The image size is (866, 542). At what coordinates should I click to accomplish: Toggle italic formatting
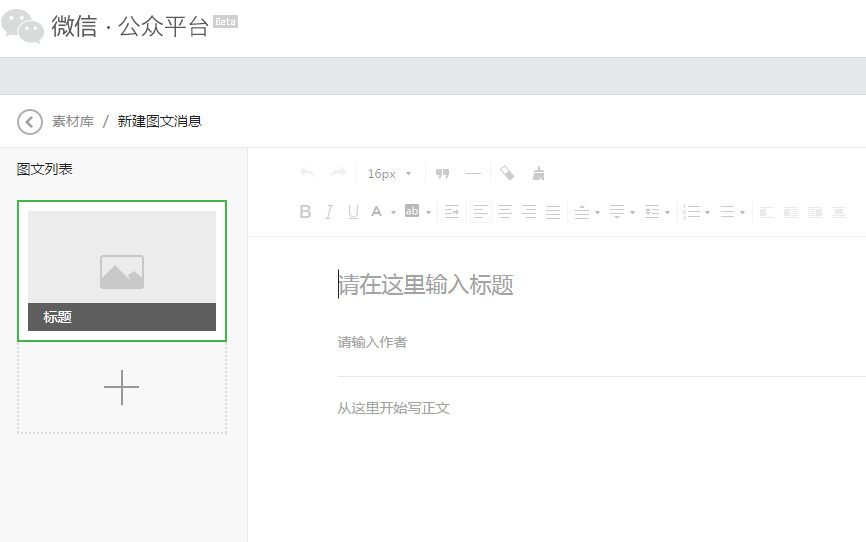pyautogui.click(x=329, y=212)
